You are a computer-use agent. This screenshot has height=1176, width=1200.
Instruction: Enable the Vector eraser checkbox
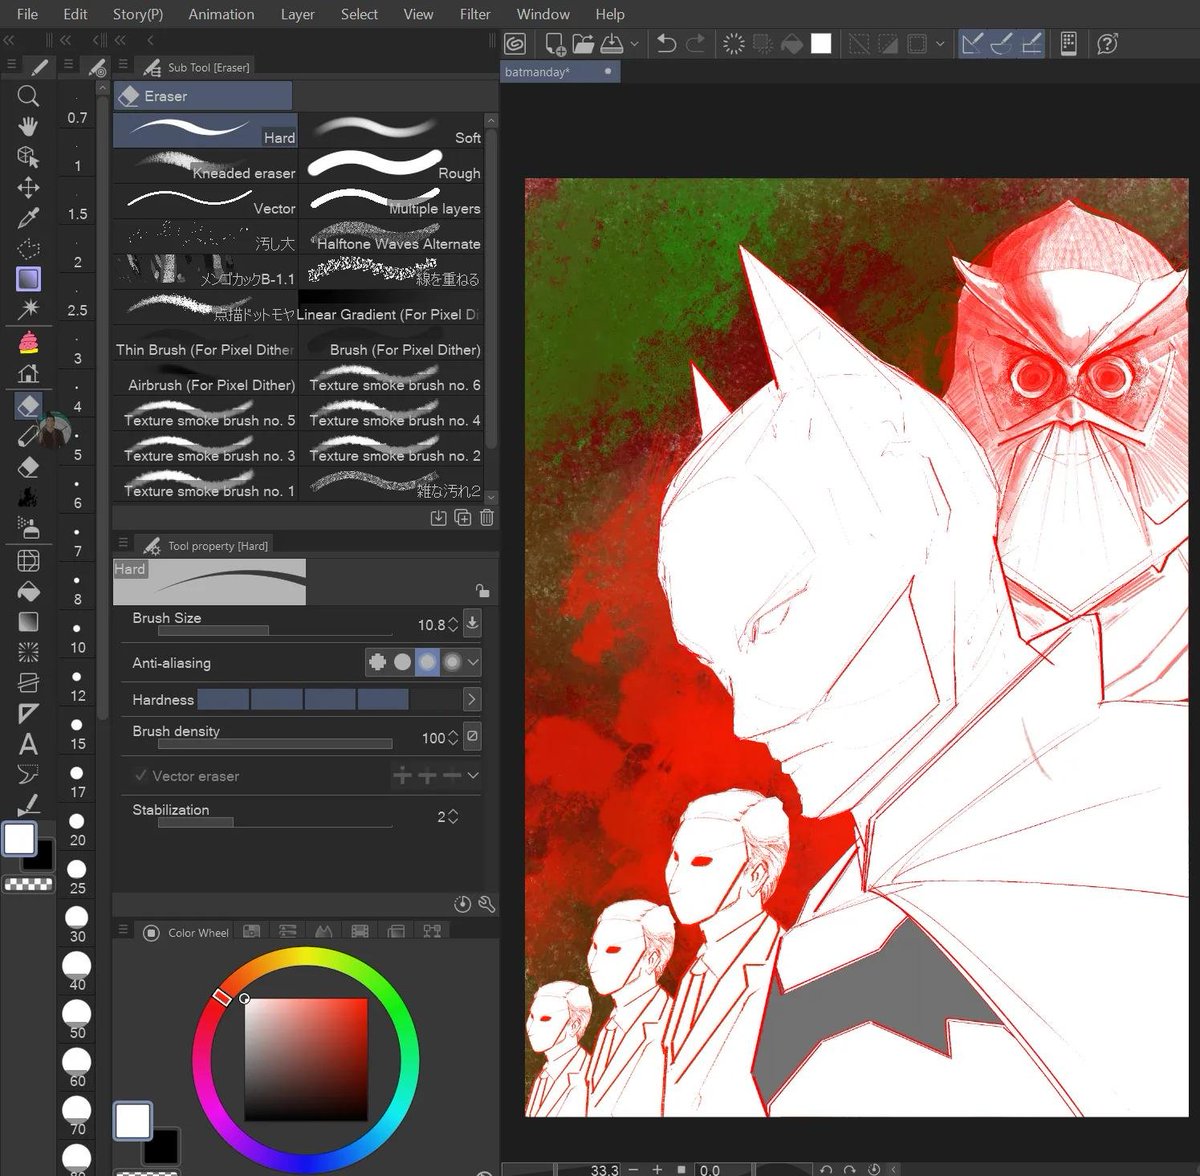(x=140, y=776)
